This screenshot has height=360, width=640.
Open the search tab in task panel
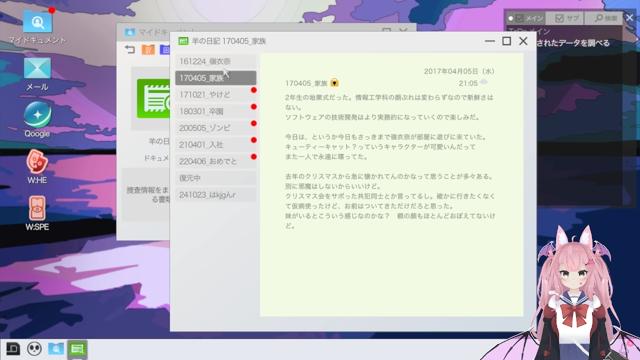click(604, 18)
